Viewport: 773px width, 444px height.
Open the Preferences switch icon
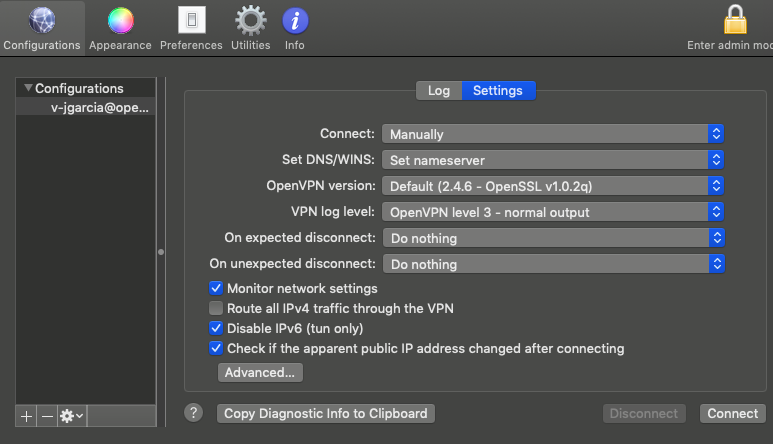pos(192,20)
